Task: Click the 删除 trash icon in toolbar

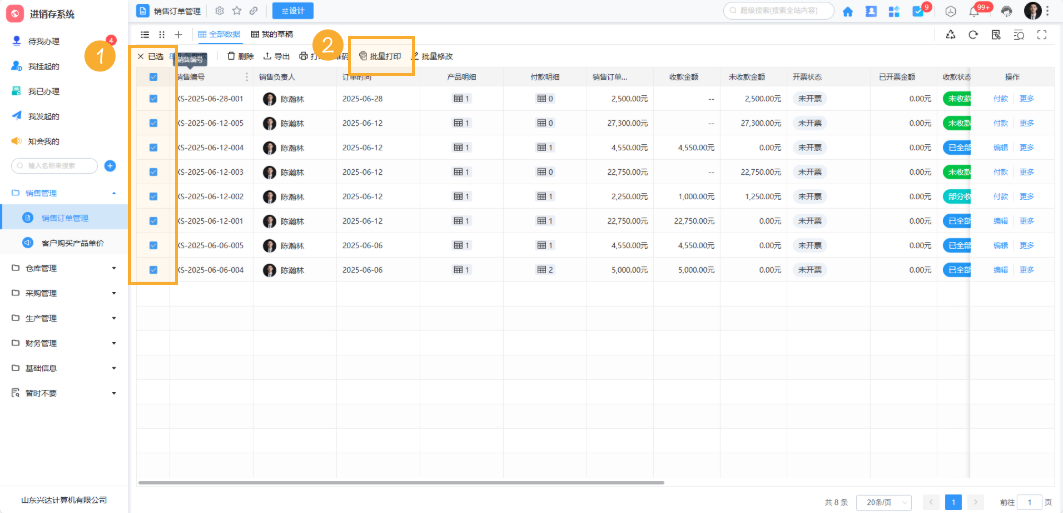Action: [x=231, y=56]
